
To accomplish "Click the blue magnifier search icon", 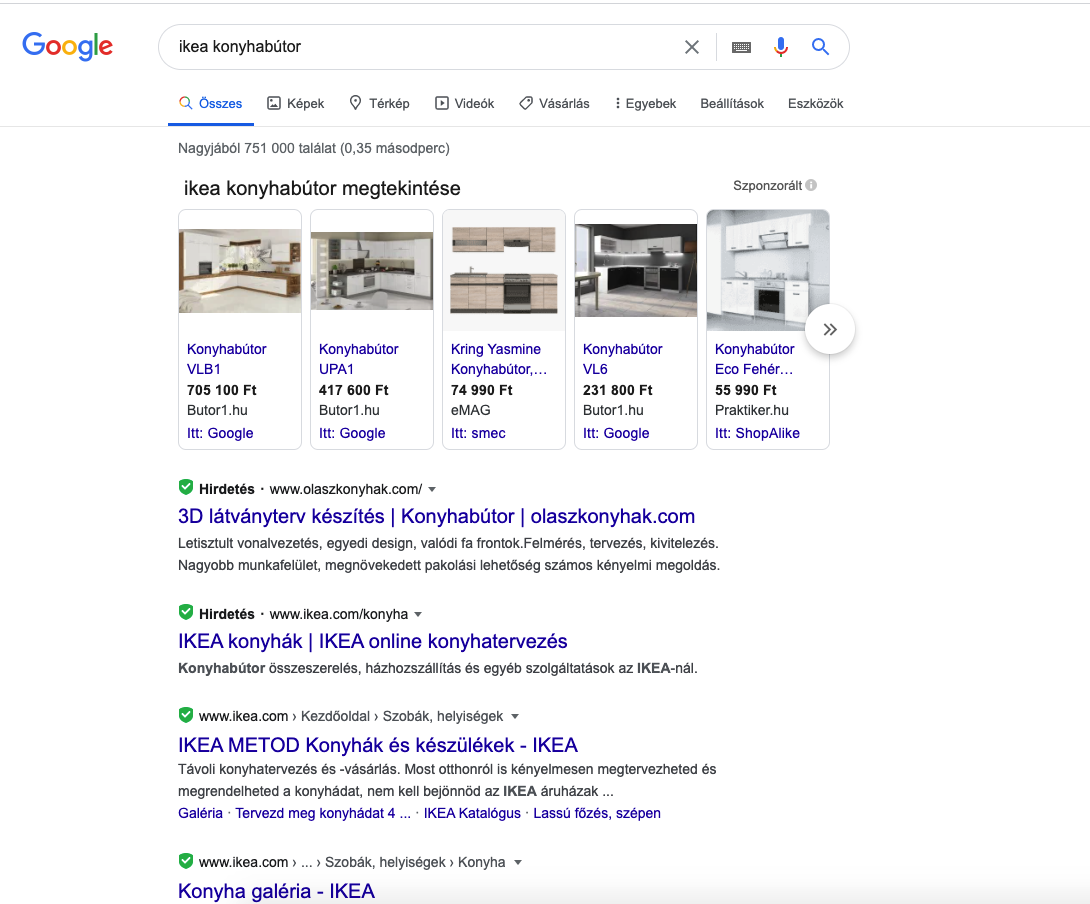I will (x=820, y=47).
